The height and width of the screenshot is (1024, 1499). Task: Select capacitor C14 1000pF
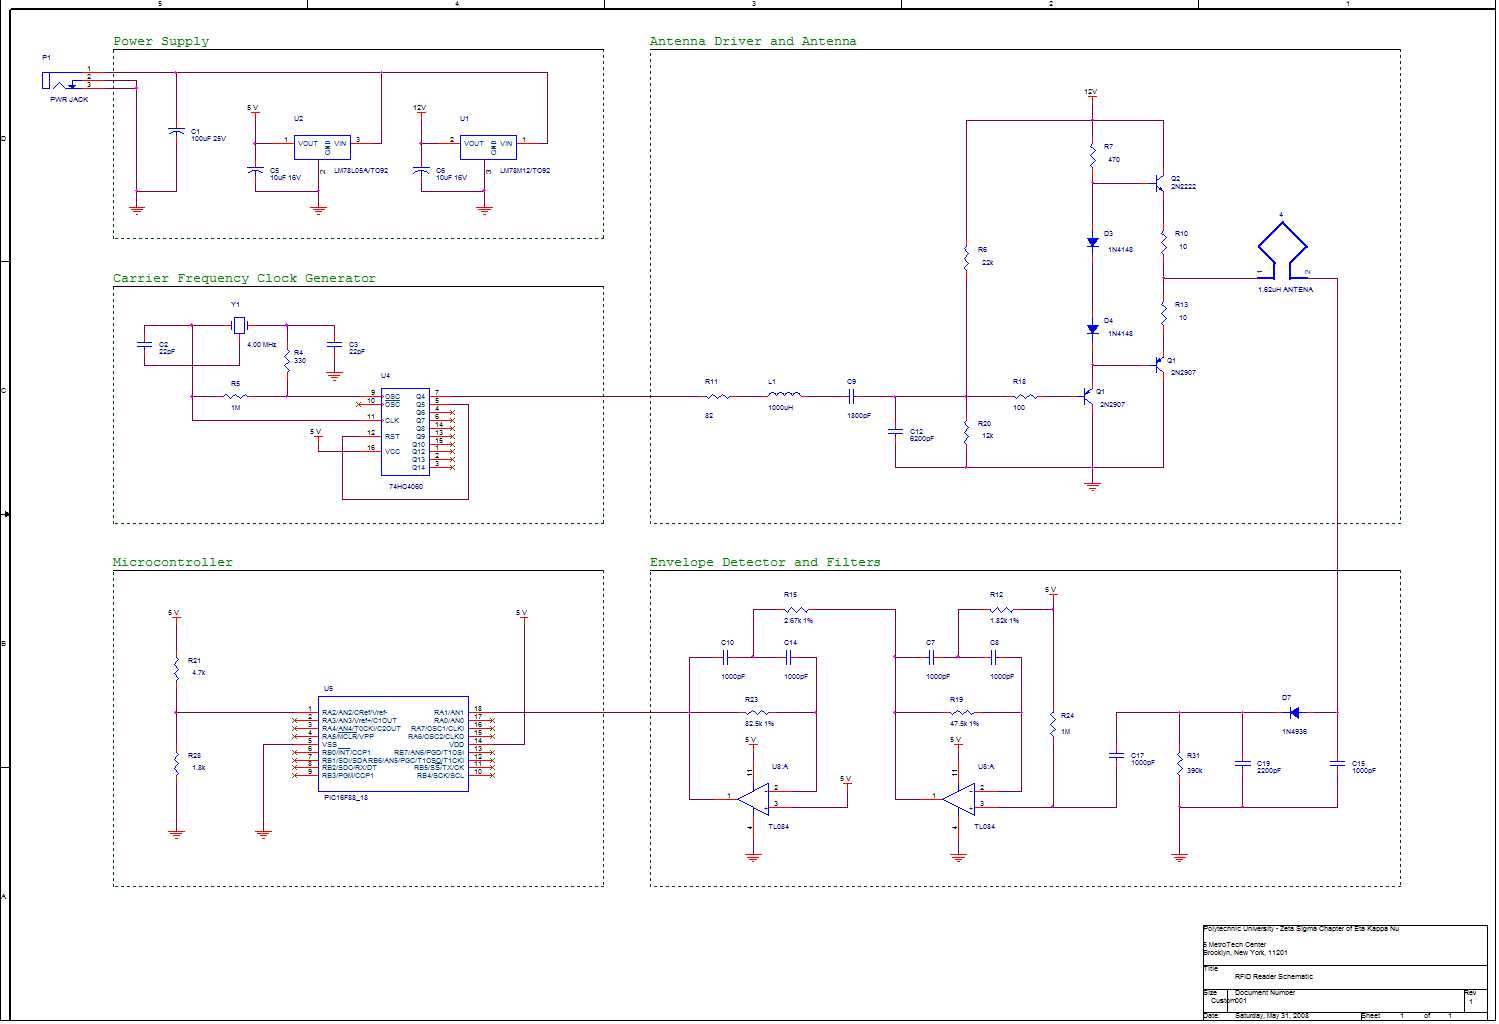coord(789,657)
